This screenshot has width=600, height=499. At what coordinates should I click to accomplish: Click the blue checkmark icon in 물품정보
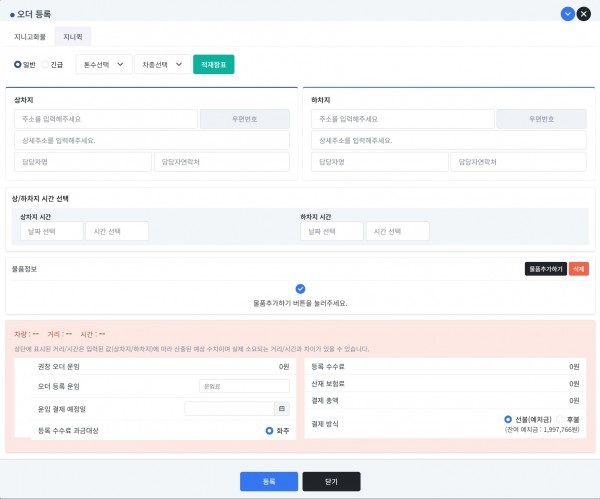(x=300, y=289)
